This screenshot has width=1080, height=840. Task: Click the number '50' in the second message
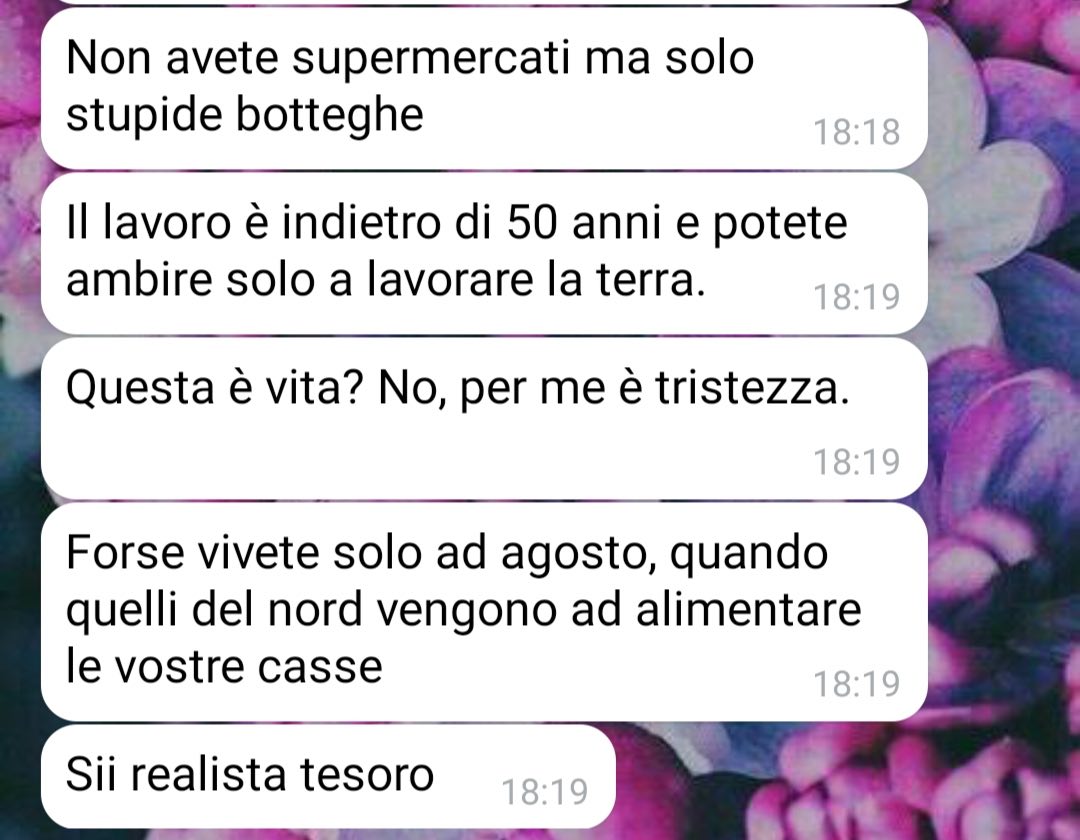[531, 222]
